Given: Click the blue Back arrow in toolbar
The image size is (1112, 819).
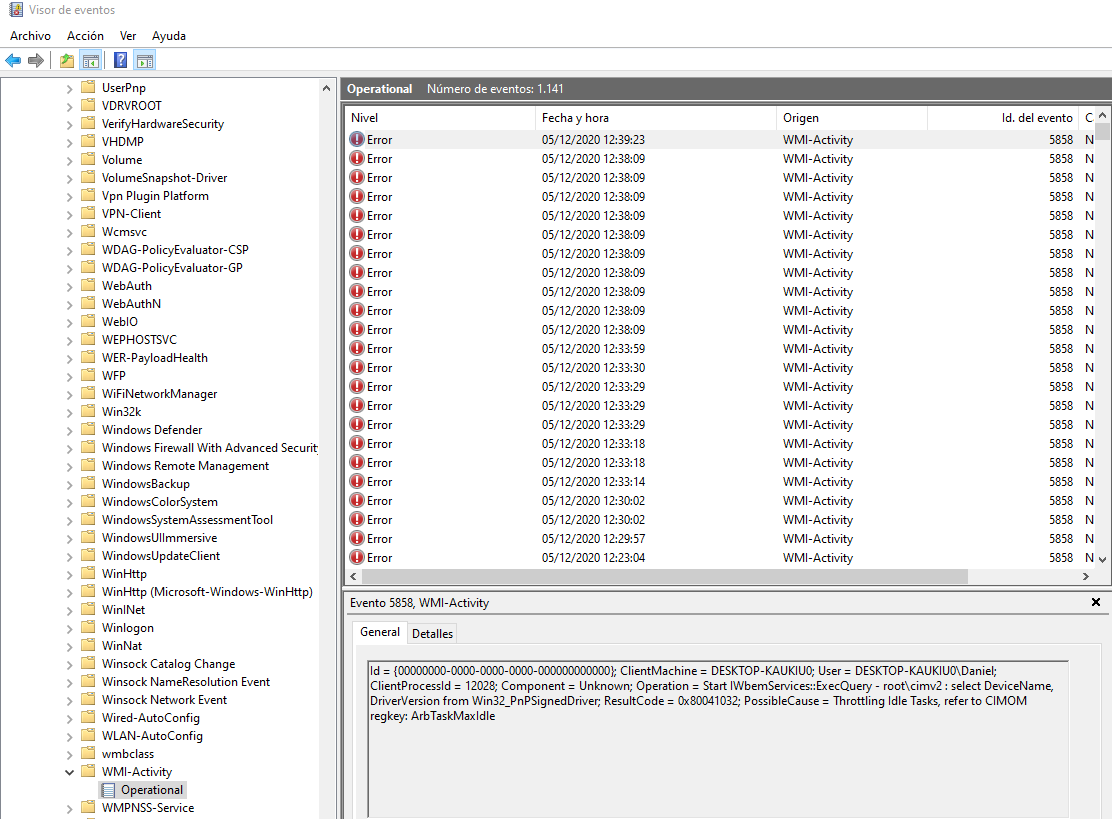Looking at the screenshot, I should click(x=13, y=60).
